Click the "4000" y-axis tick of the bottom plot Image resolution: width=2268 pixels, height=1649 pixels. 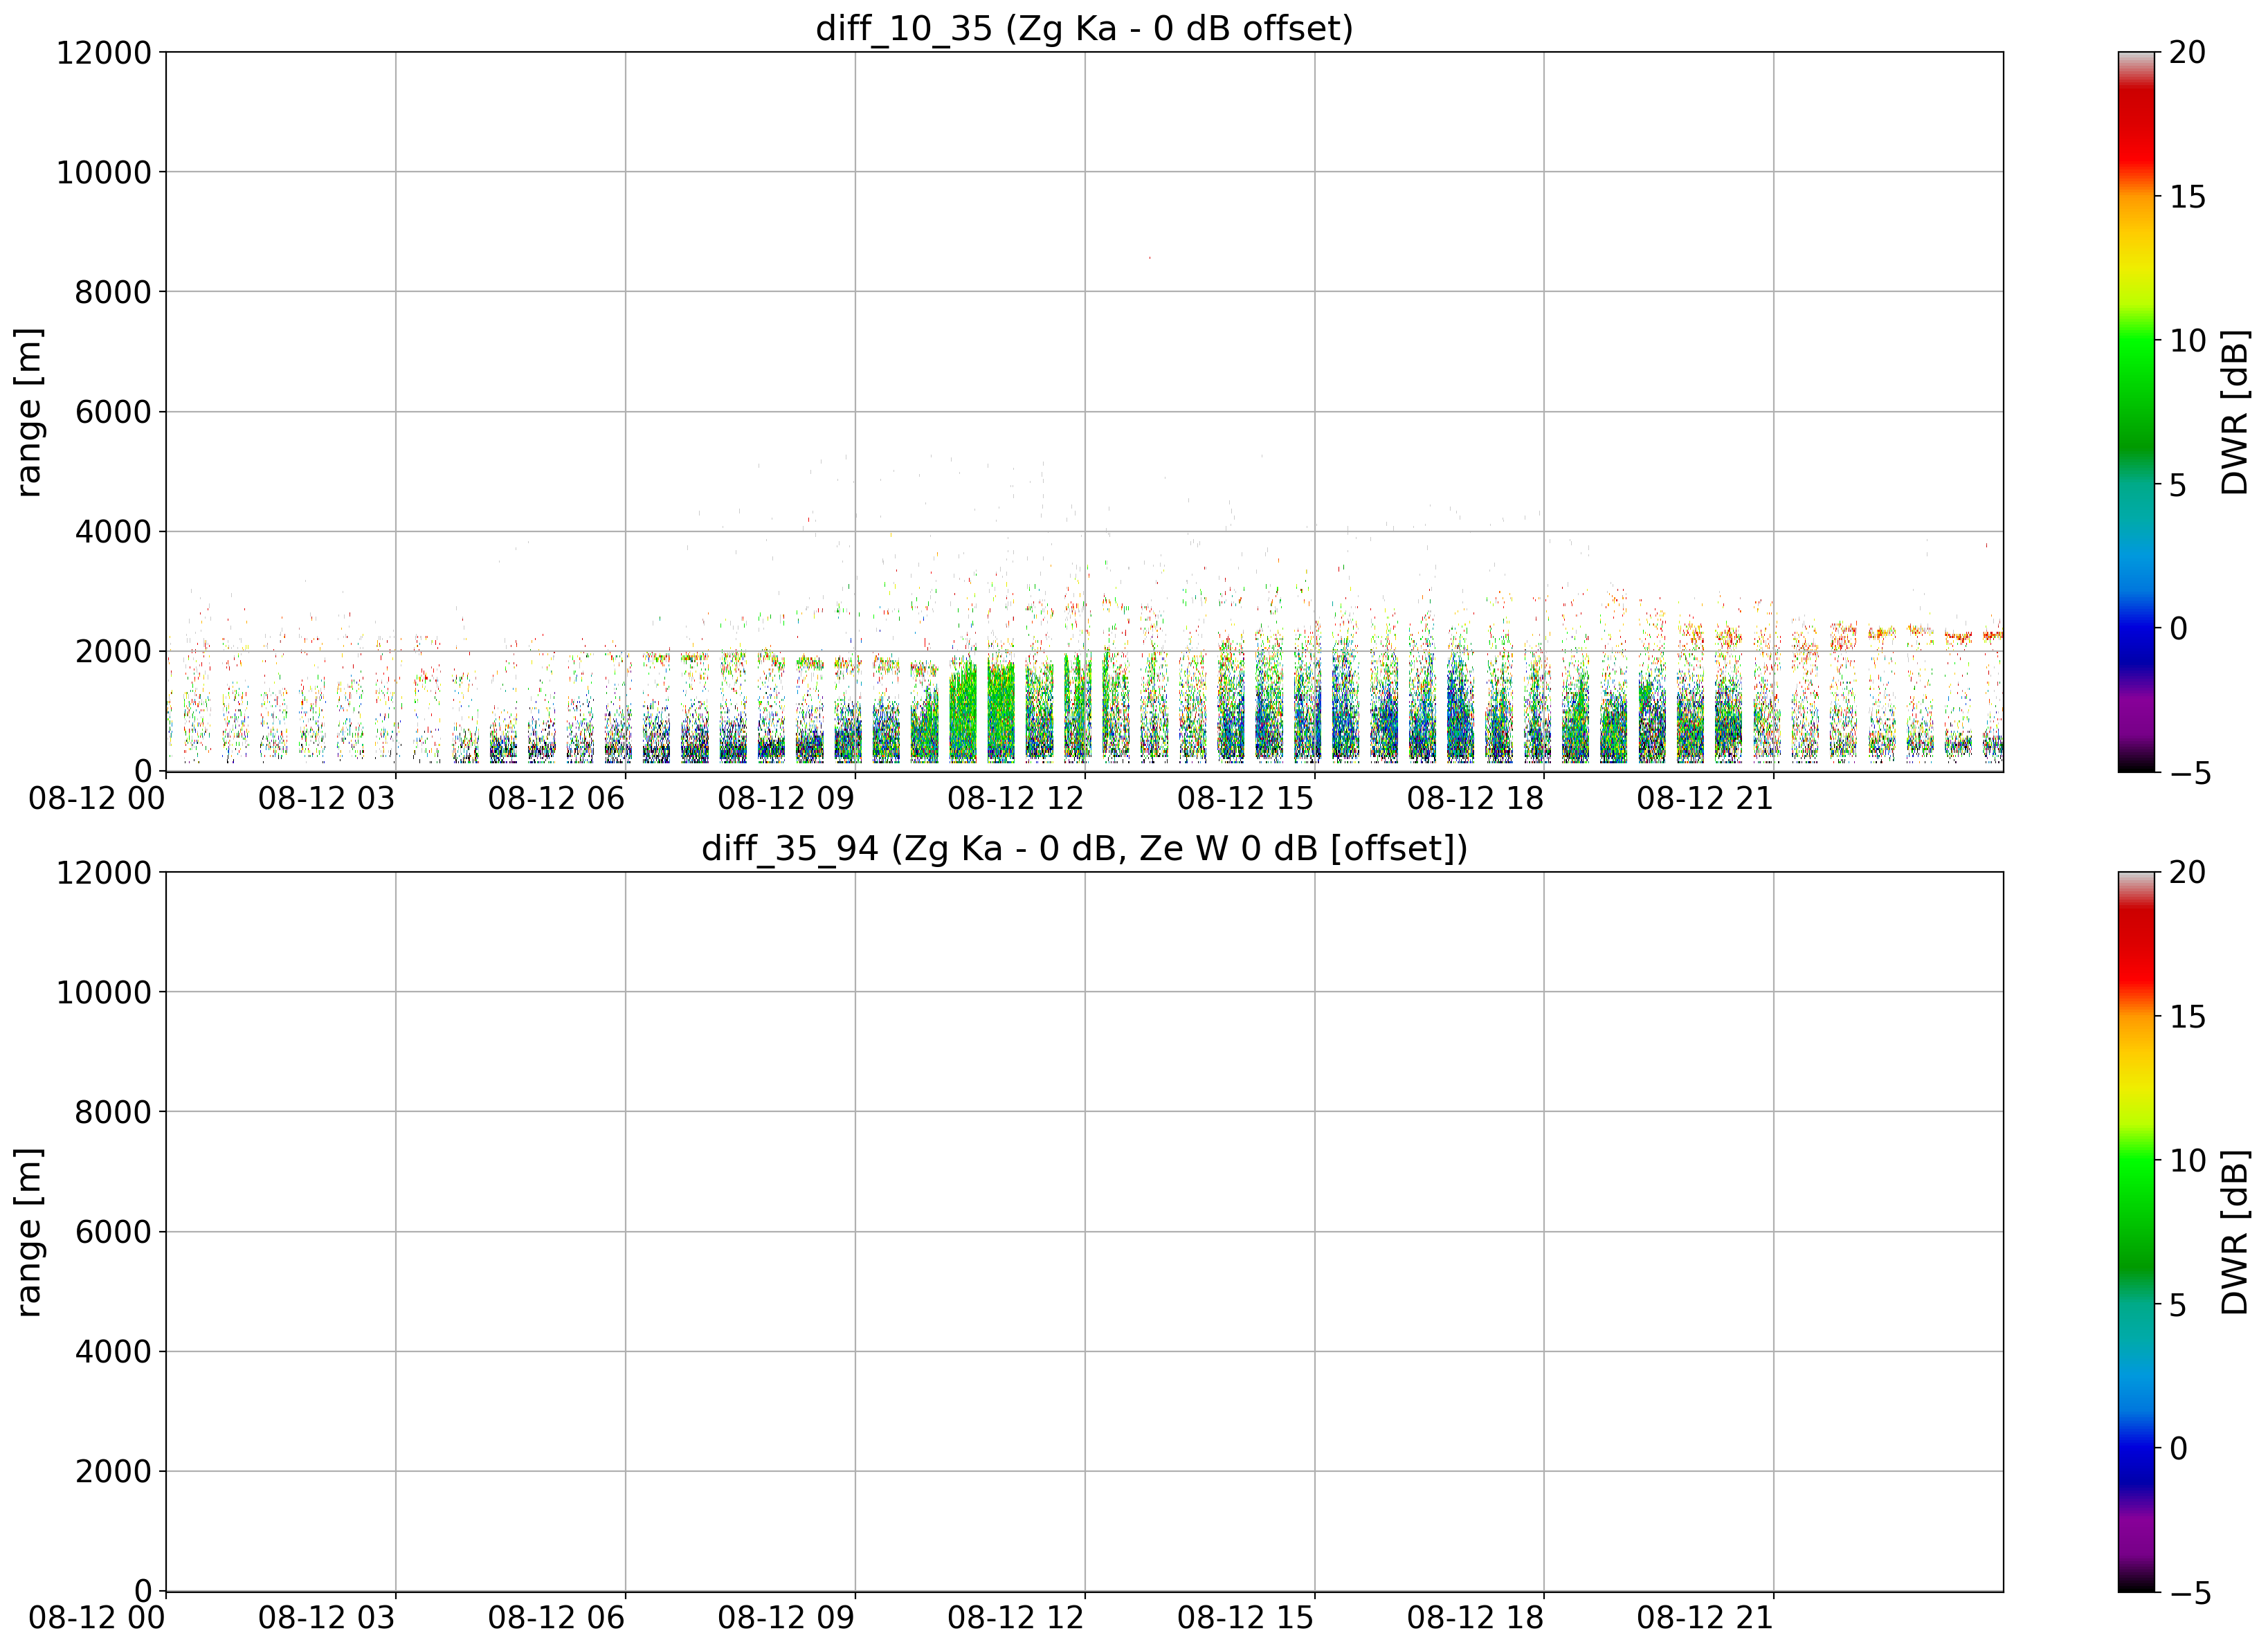tap(113, 1352)
